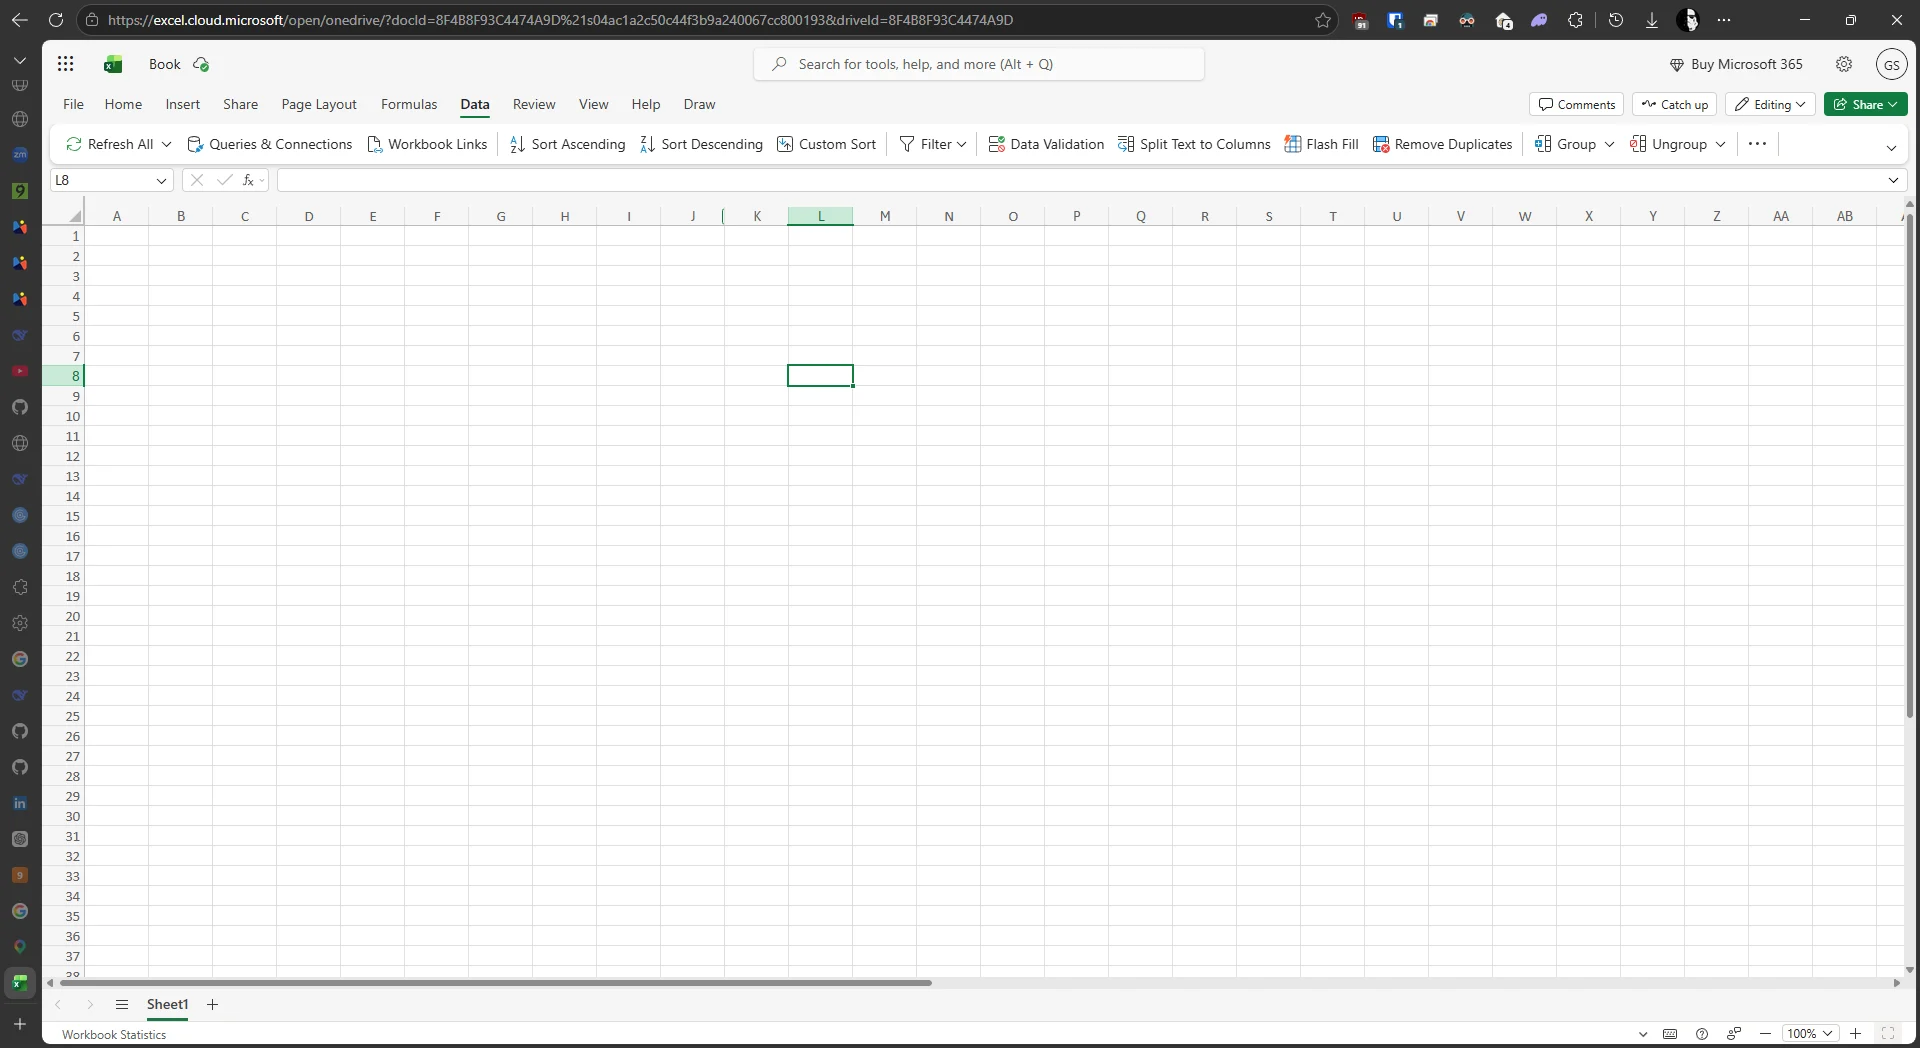Click the zoom out minus button
Image resolution: width=1920 pixels, height=1048 pixels.
click(1766, 1033)
